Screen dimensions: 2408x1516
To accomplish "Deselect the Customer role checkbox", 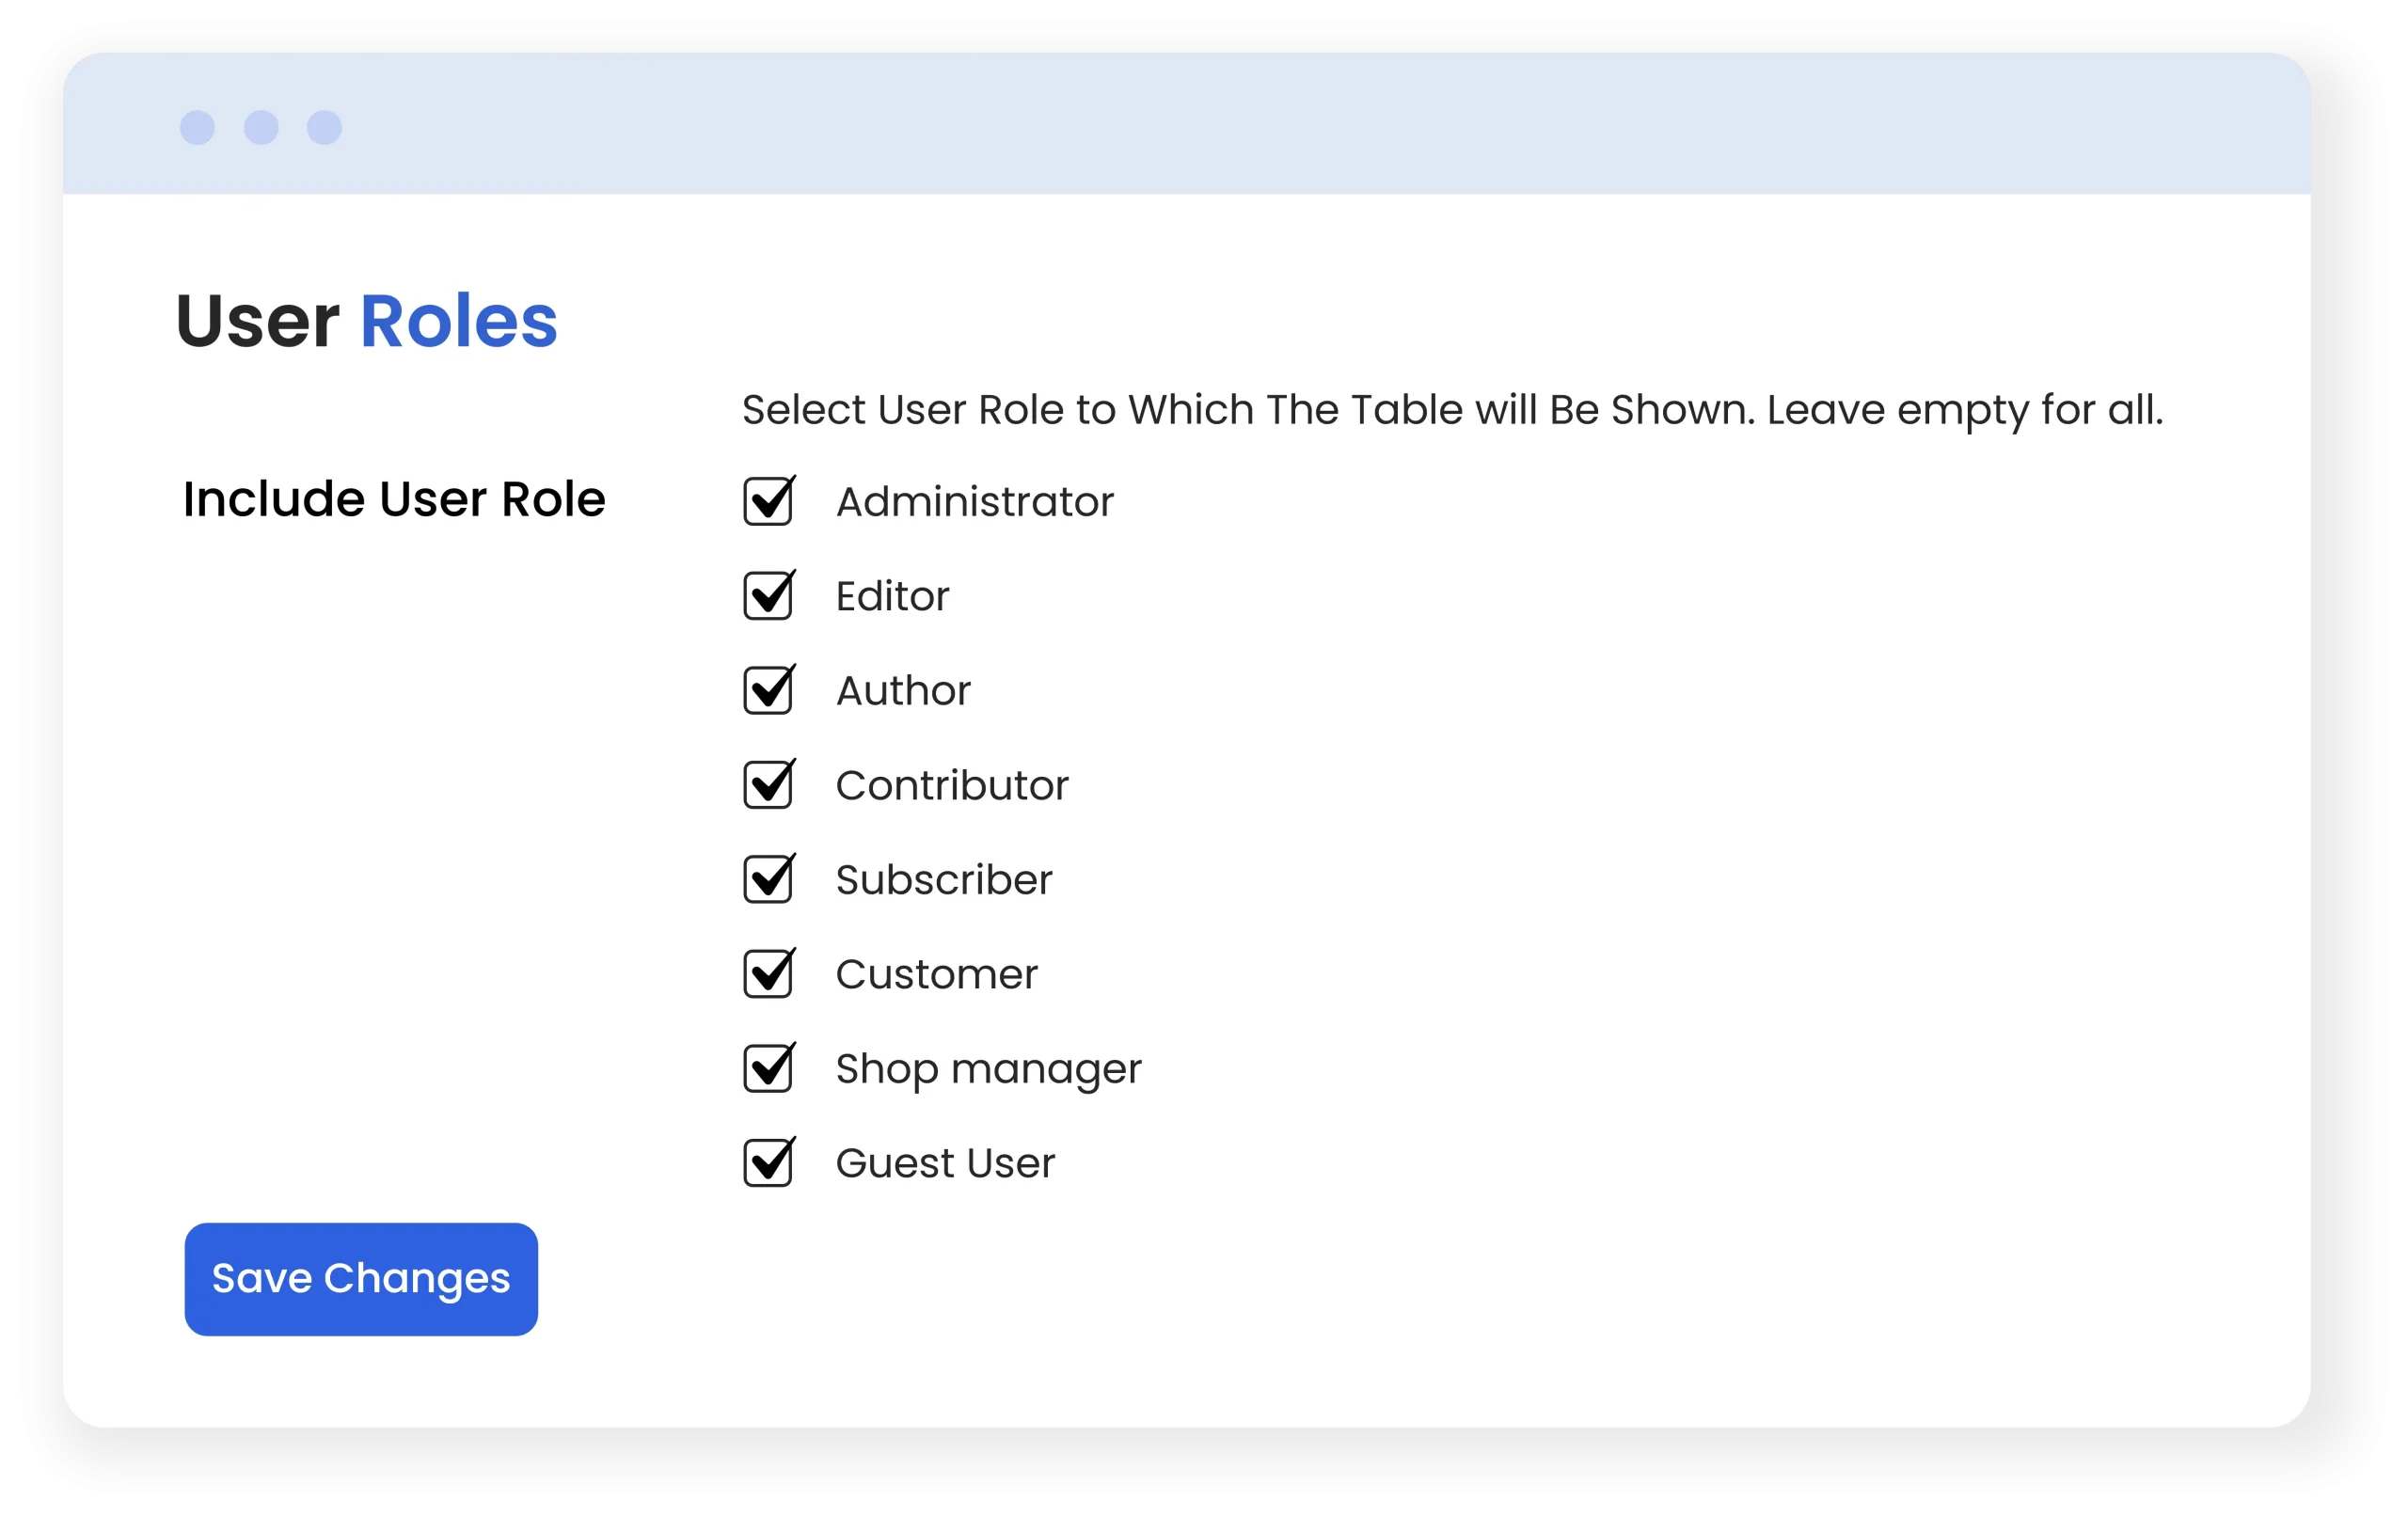I will 768,975.
